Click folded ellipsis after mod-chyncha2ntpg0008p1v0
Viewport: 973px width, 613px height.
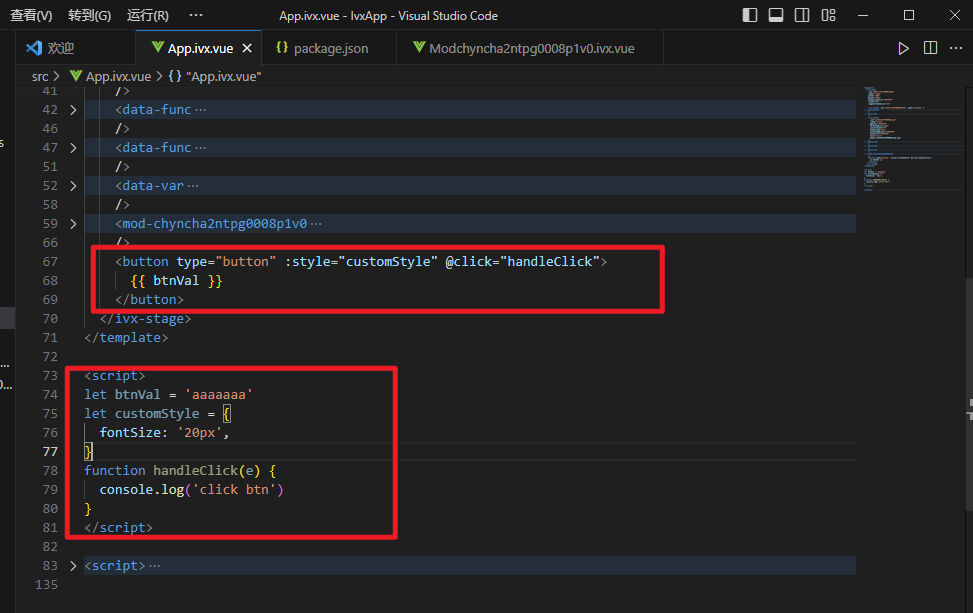click(x=316, y=224)
